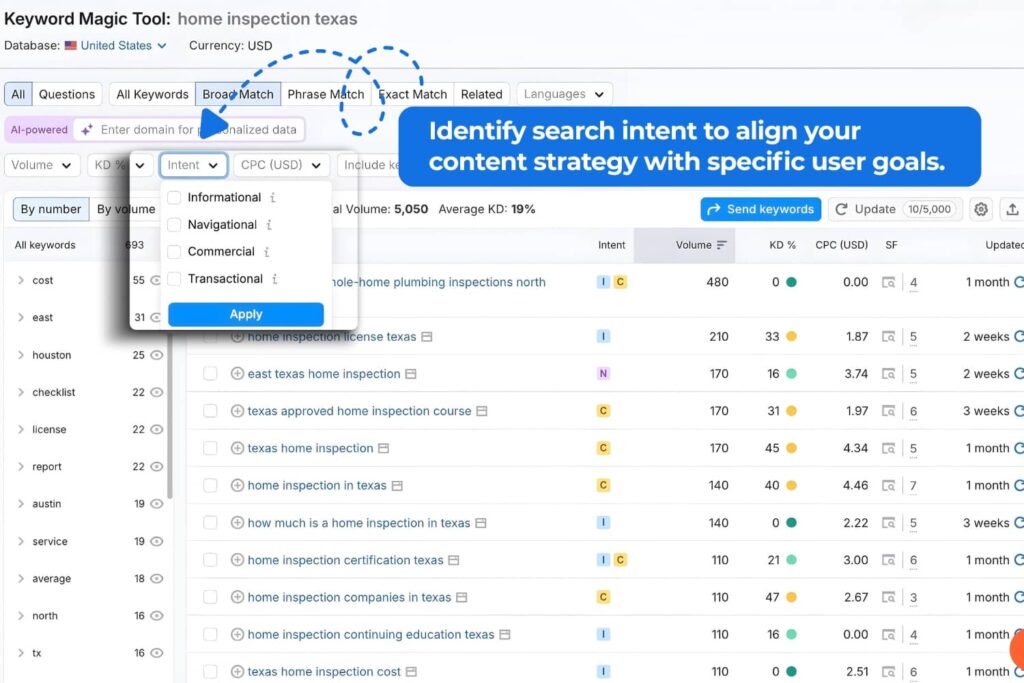Switch to the Questions tab

[x=66, y=93]
